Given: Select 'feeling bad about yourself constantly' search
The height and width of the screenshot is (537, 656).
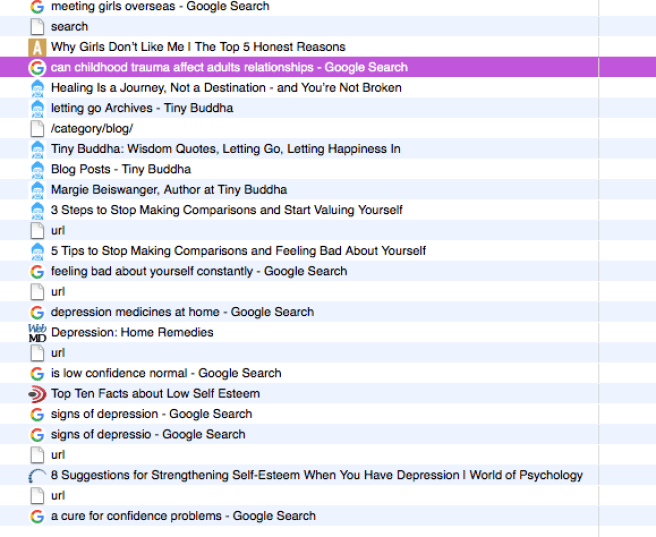Looking at the screenshot, I should (199, 271).
